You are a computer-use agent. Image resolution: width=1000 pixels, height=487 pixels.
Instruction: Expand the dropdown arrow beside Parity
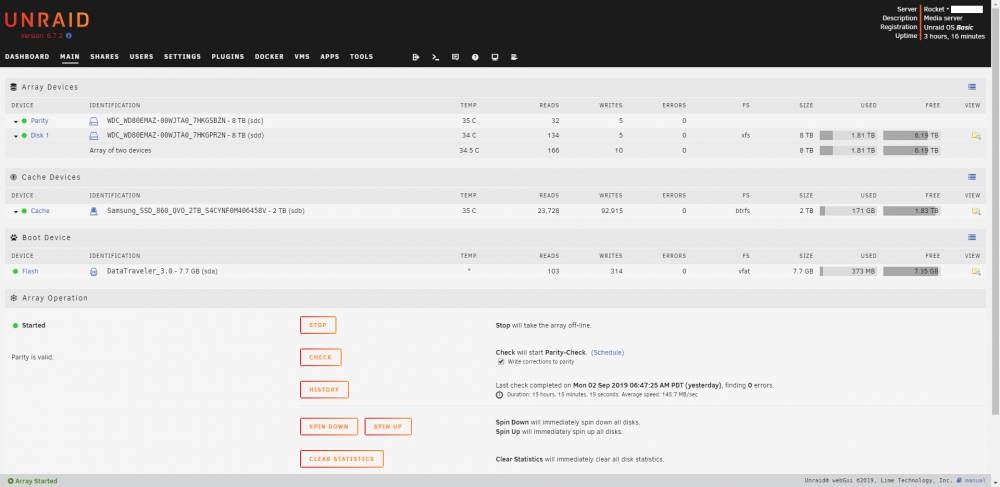[x=15, y=121]
